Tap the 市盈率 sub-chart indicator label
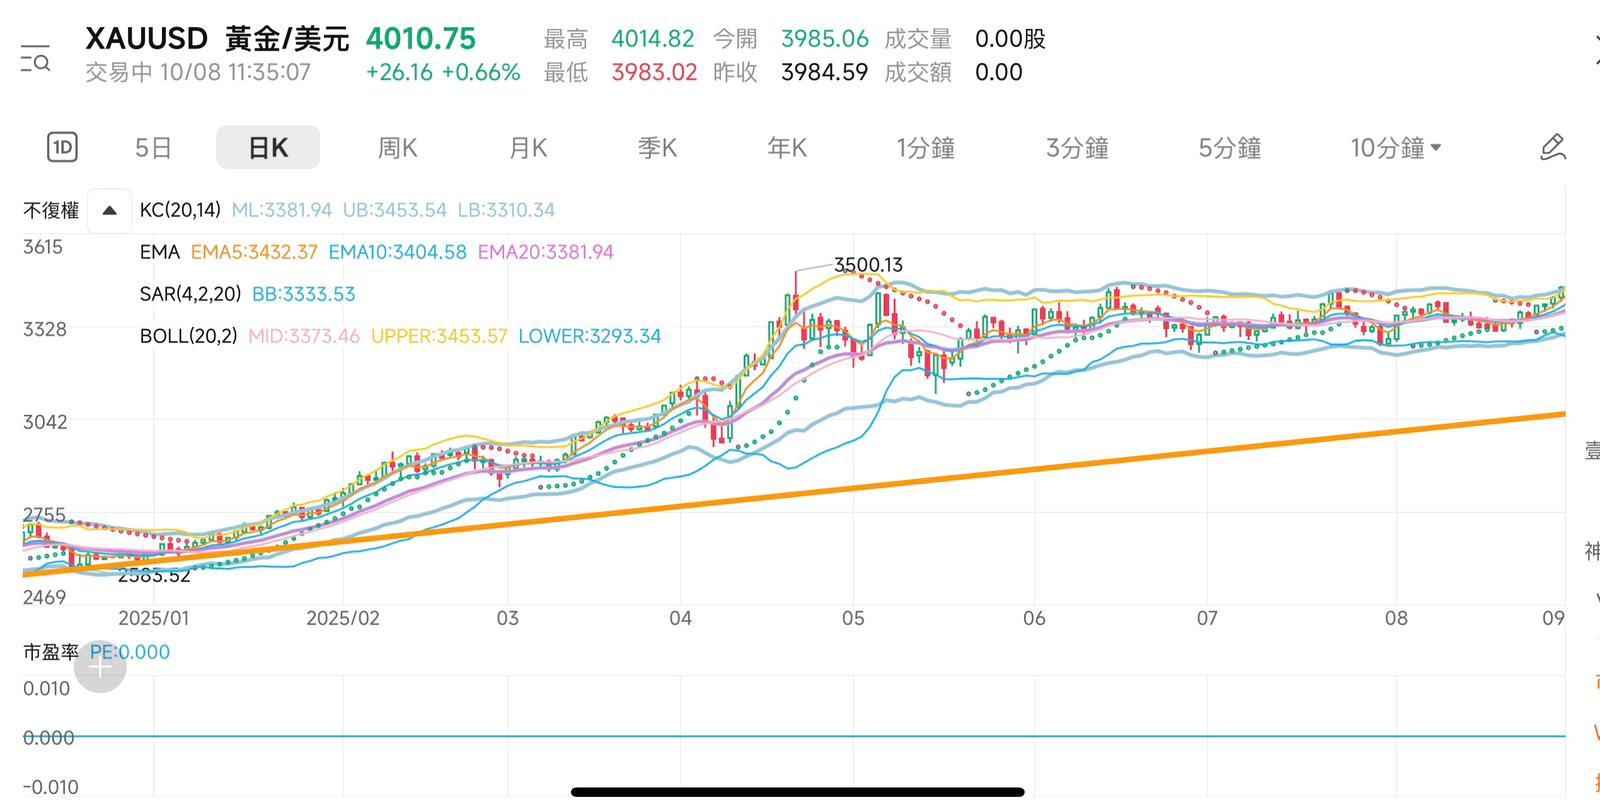The image size is (1600, 812). [51, 652]
